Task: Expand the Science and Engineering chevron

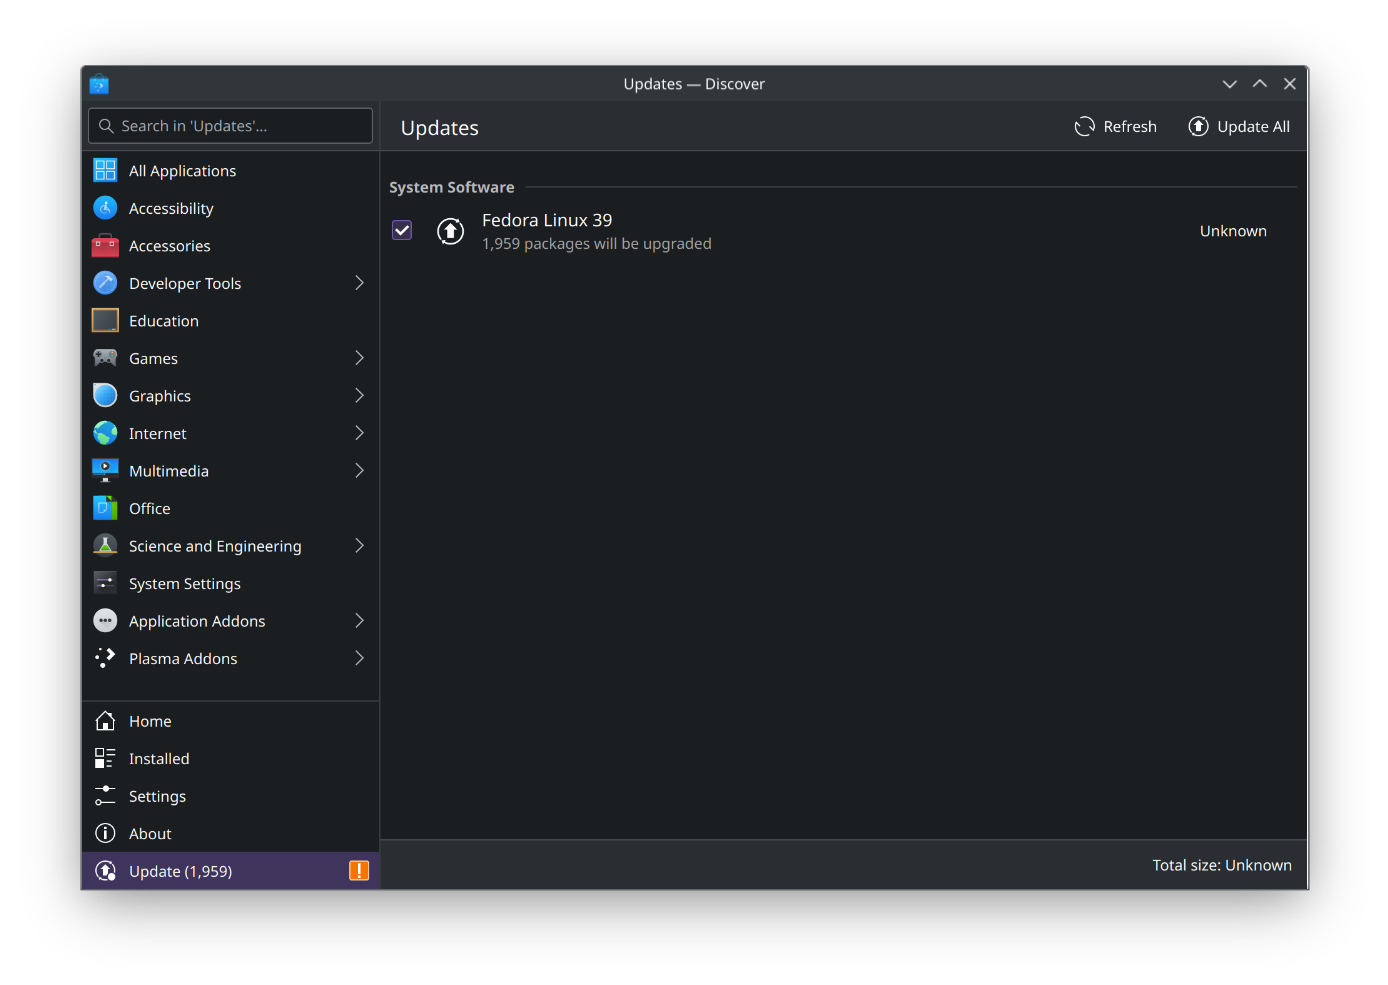Action: 359,545
